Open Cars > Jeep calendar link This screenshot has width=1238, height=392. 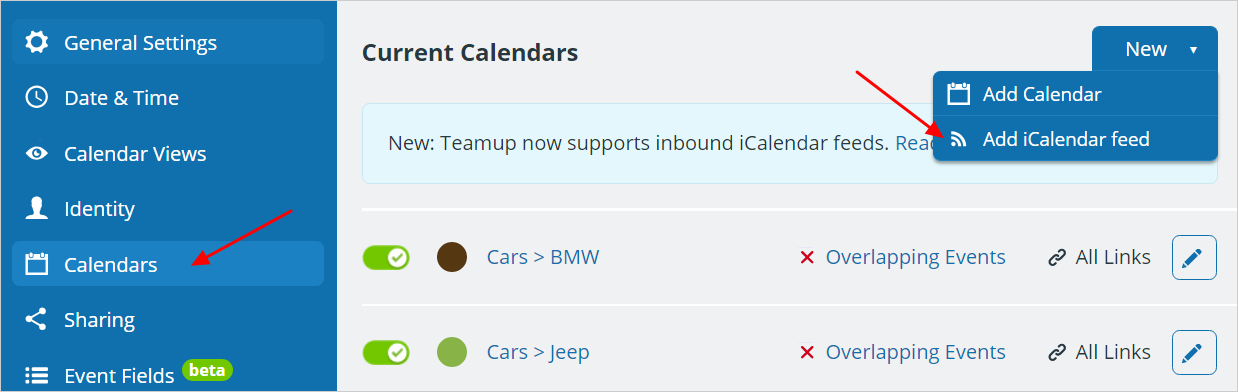[538, 352]
